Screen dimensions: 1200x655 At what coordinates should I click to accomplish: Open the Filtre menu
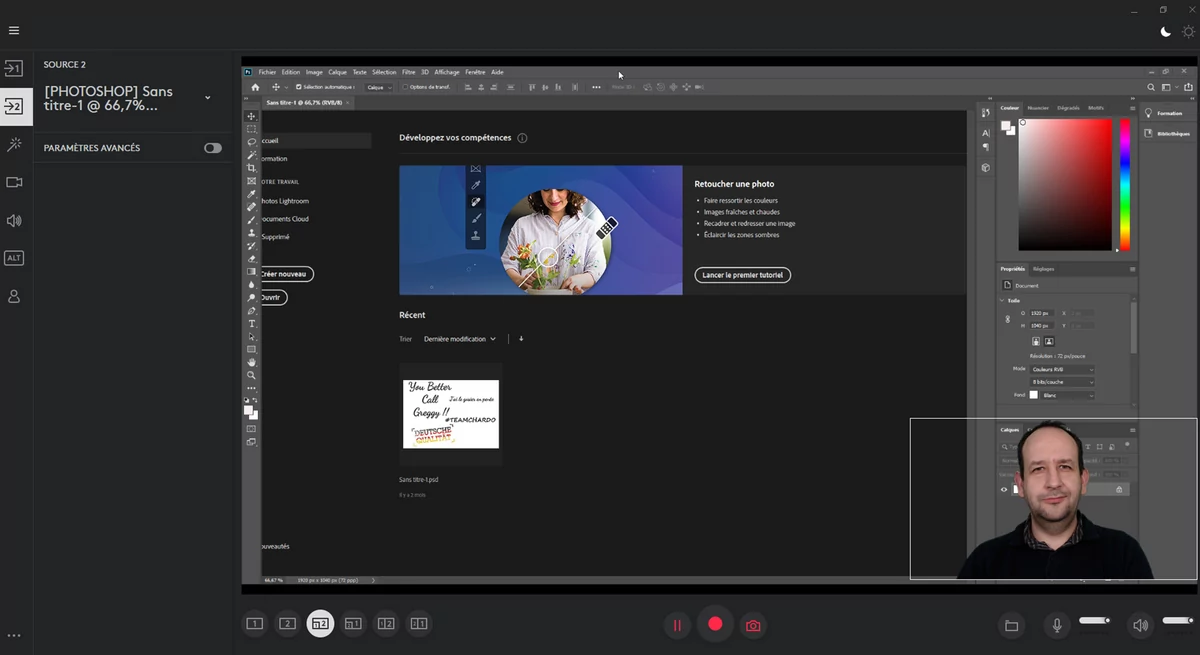(x=408, y=72)
